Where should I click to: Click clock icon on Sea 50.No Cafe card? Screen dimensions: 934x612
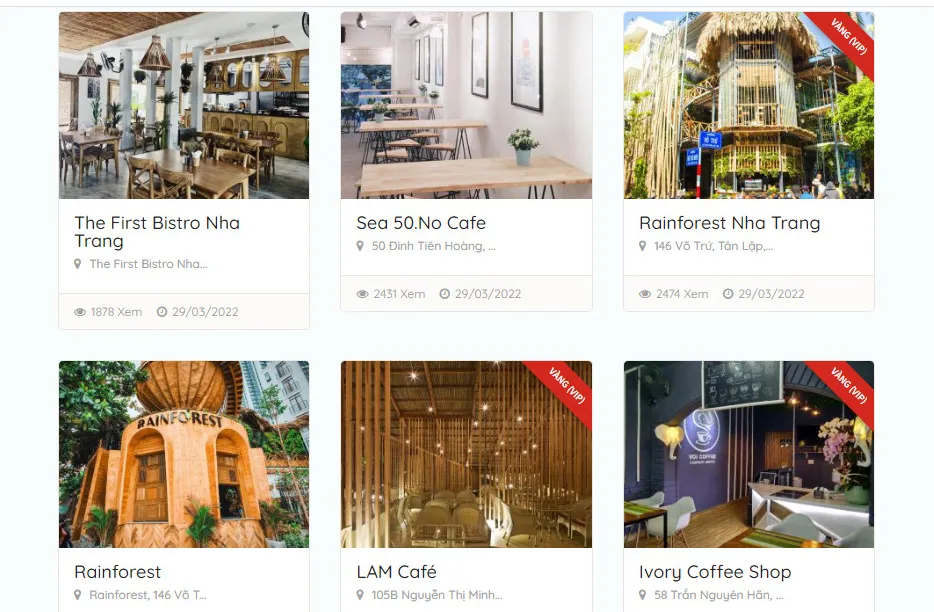pos(444,294)
